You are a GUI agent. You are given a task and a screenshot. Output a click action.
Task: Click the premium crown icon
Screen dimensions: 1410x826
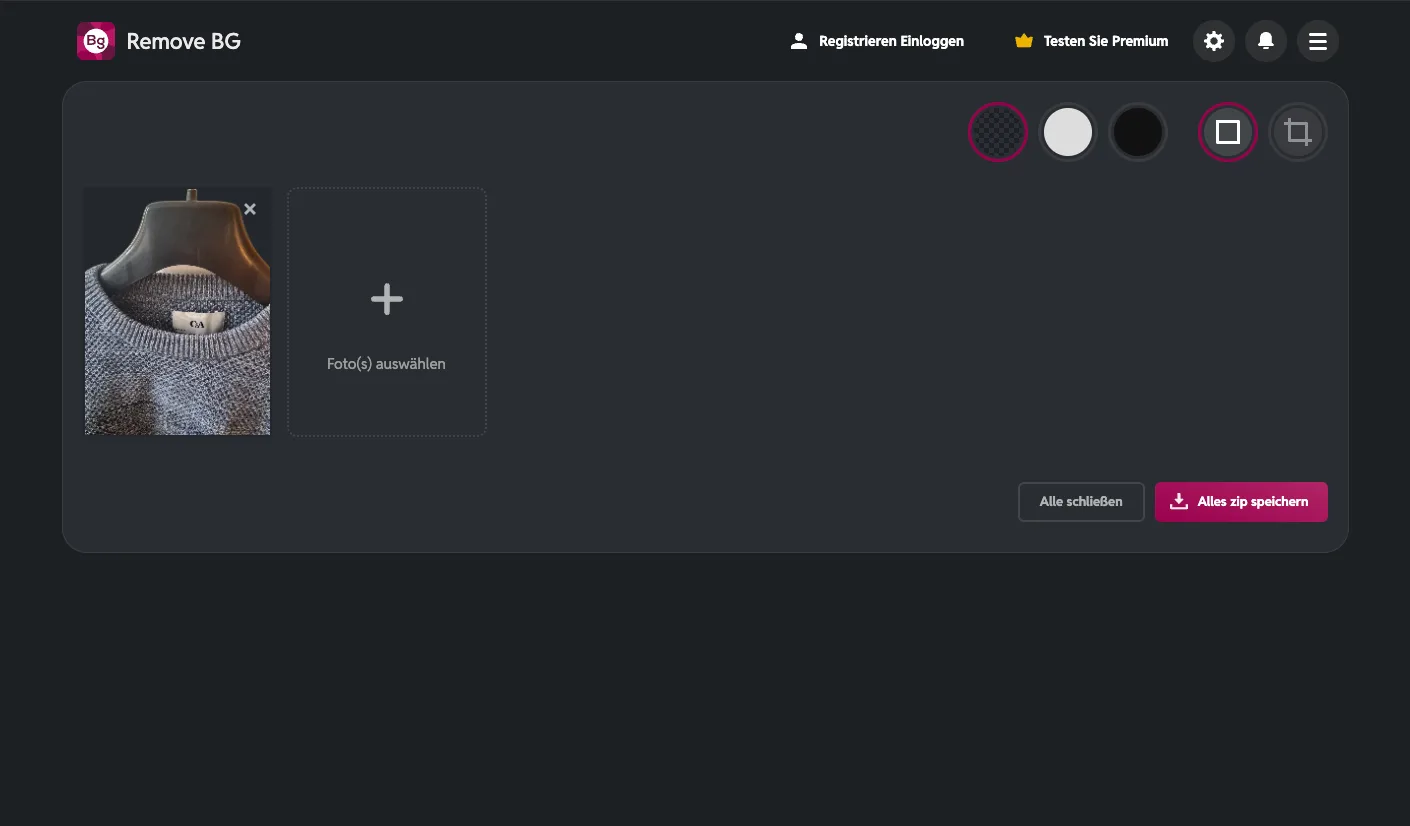pyautogui.click(x=1023, y=41)
